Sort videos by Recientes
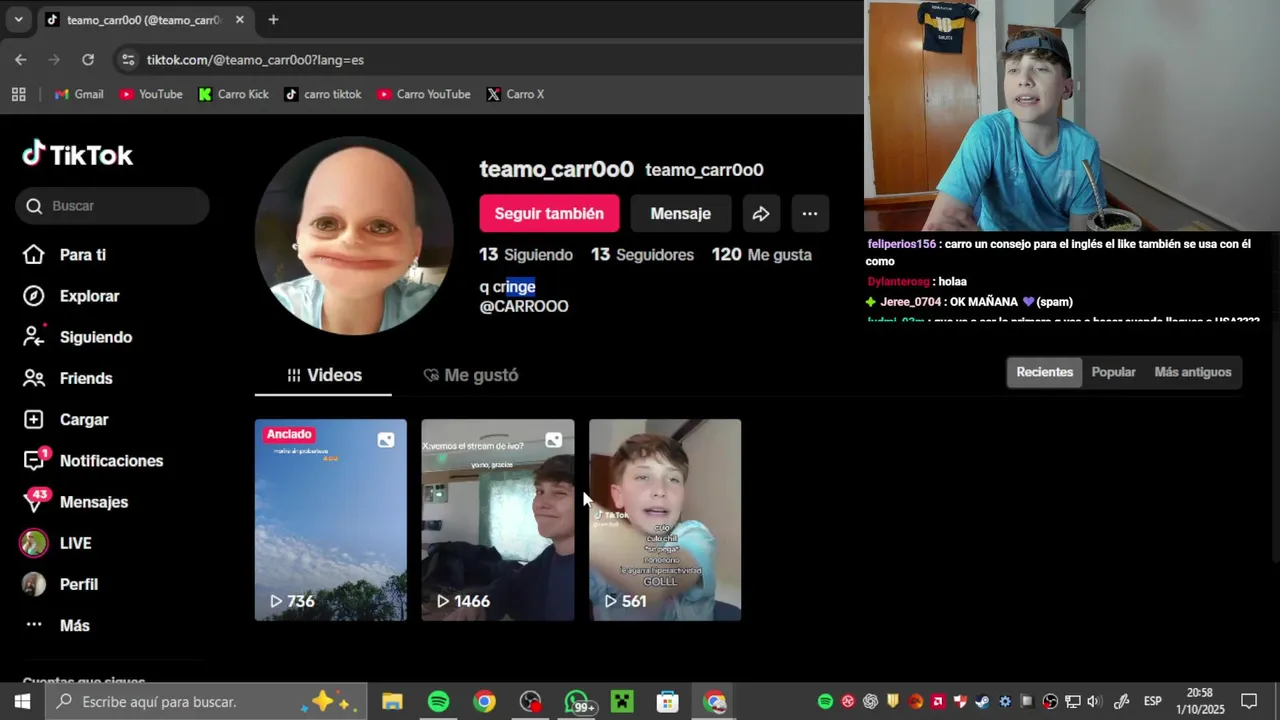Image resolution: width=1280 pixels, height=720 pixels. point(1044,372)
